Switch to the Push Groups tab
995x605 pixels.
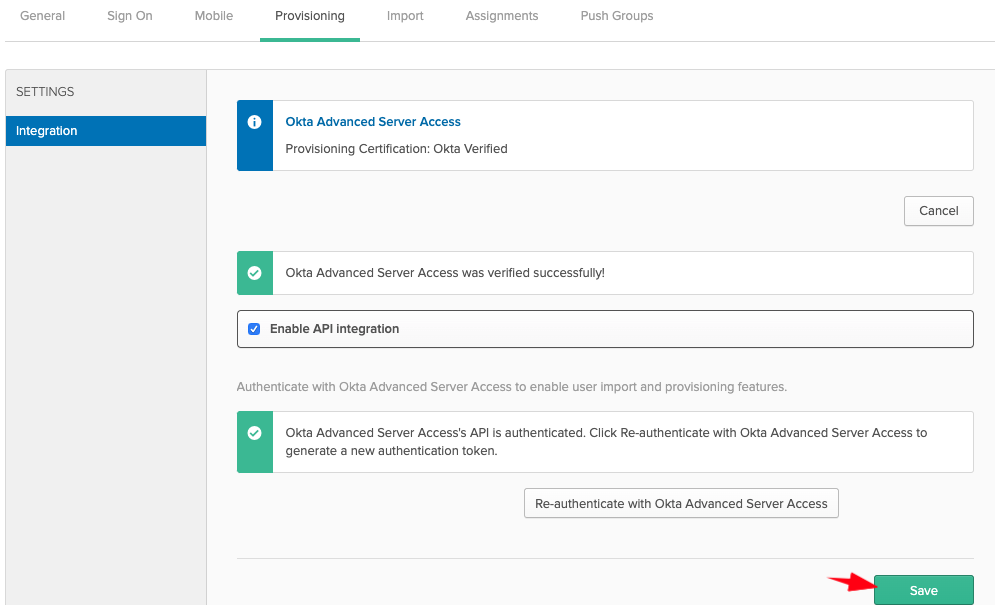617,16
